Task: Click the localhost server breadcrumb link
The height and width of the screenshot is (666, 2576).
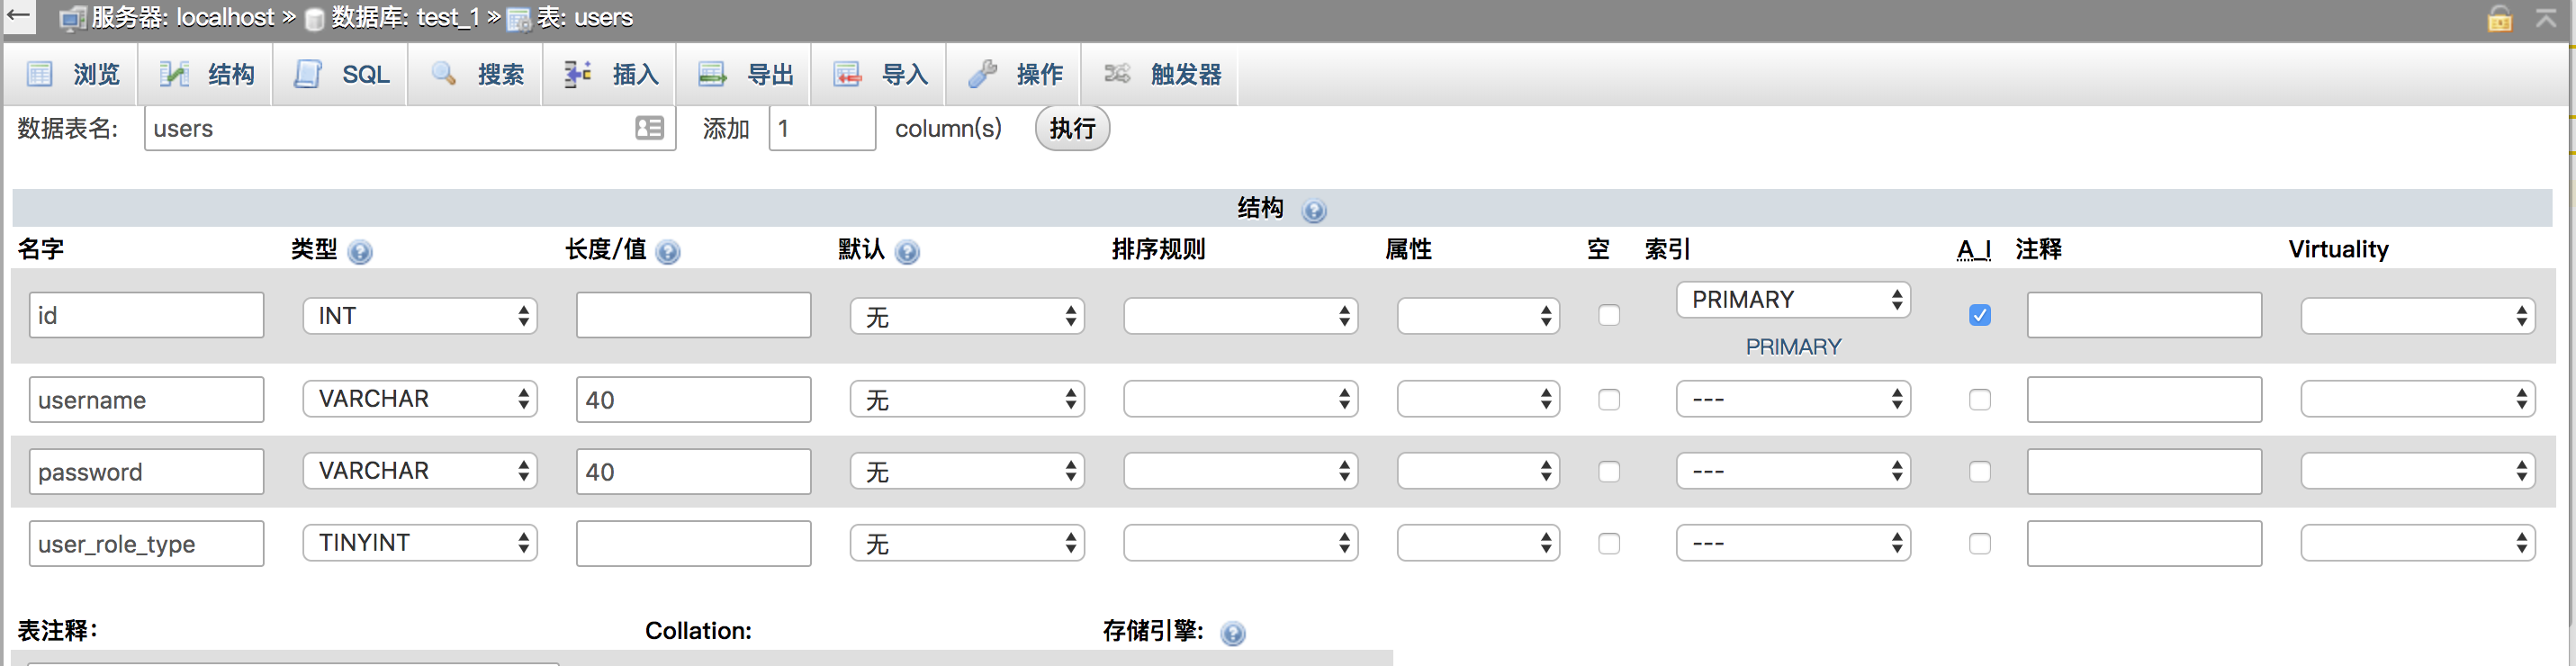Action: [x=182, y=17]
